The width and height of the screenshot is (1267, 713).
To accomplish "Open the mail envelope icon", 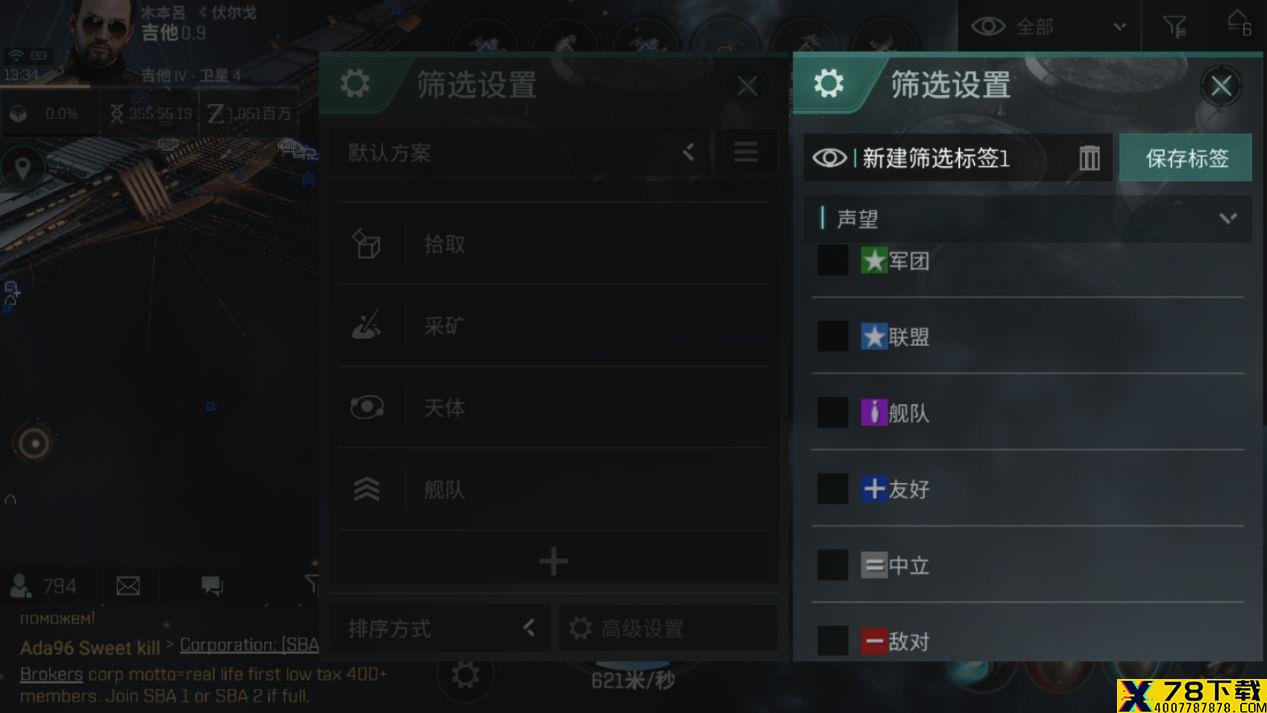I will (x=128, y=586).
